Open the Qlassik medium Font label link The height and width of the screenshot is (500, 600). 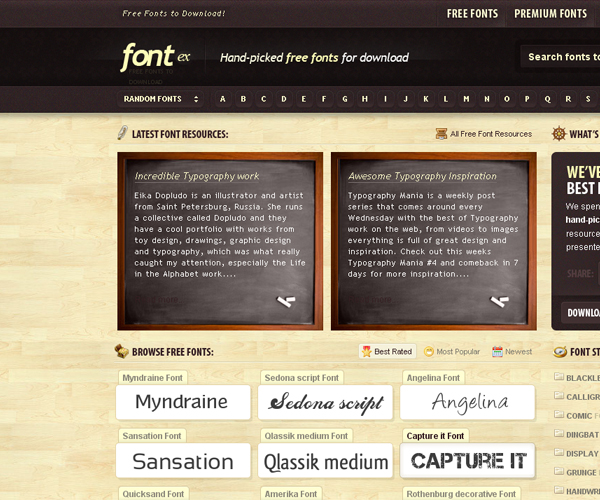[306, 436]
